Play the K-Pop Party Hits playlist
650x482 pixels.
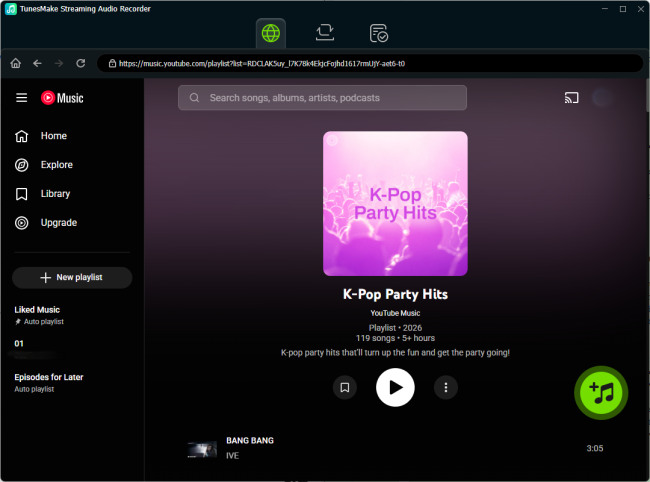[x=395, y=388]
